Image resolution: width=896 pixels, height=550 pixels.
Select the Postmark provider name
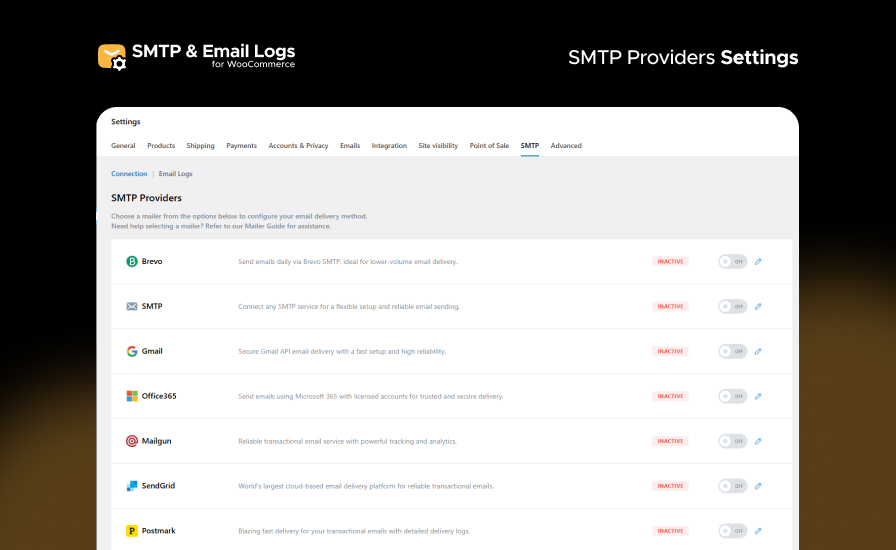158,531
